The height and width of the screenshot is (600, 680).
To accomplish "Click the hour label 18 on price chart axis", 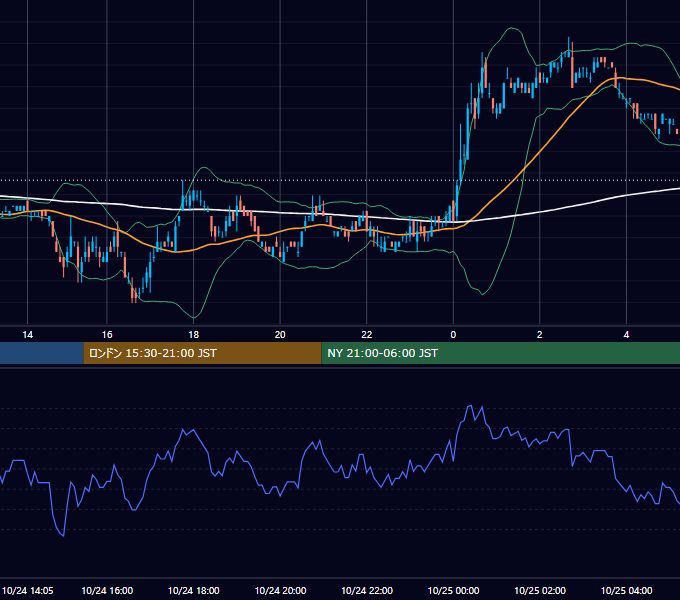I will coord(193,335).
